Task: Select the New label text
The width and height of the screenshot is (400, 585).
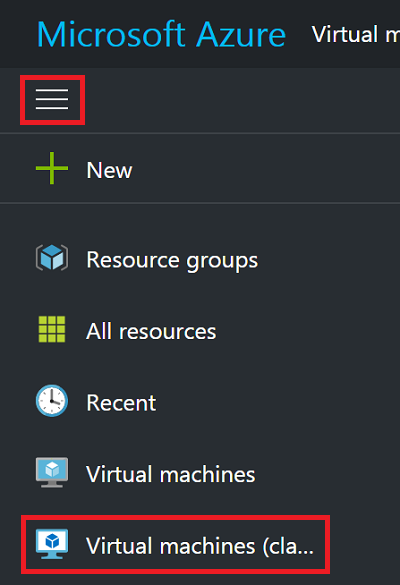Action: pyautogui.click(x=109, y=170)
